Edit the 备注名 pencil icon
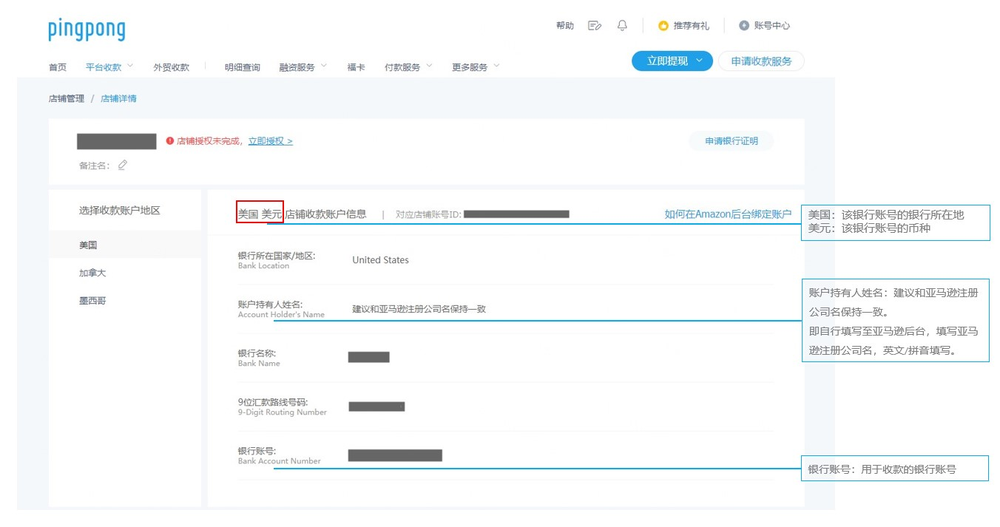 pos(123,165)
